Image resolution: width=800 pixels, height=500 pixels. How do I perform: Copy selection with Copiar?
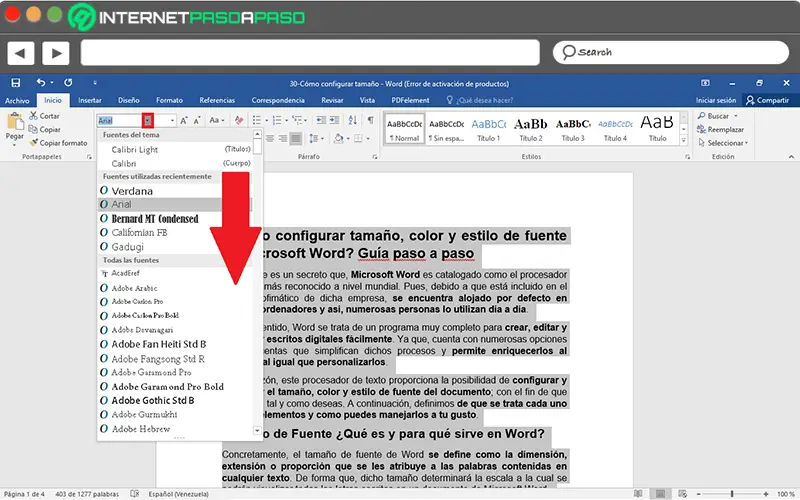tap(45, 130)
